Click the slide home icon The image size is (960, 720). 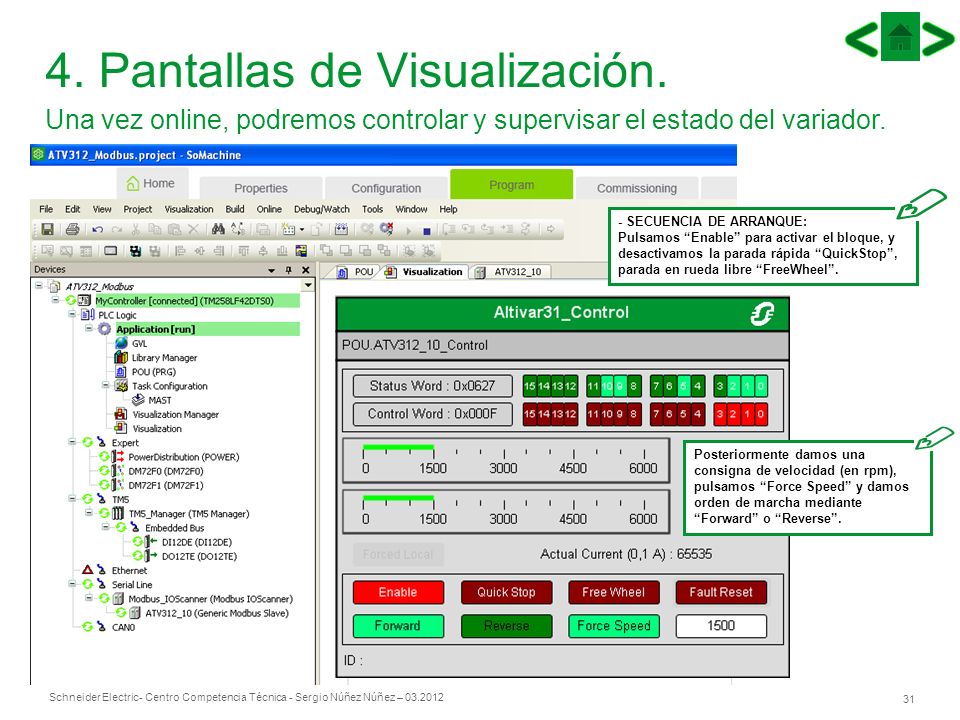tap(900, 36)
